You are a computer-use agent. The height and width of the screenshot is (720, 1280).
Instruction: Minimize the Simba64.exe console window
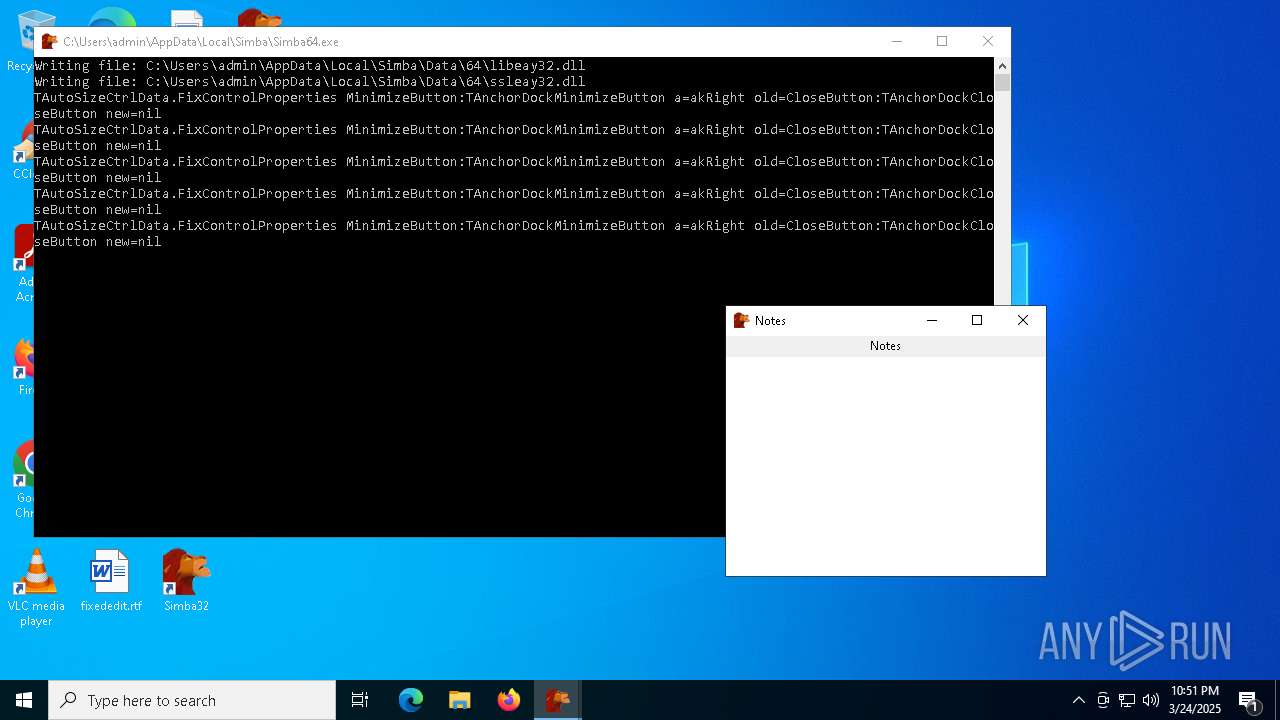coord(897,41)
